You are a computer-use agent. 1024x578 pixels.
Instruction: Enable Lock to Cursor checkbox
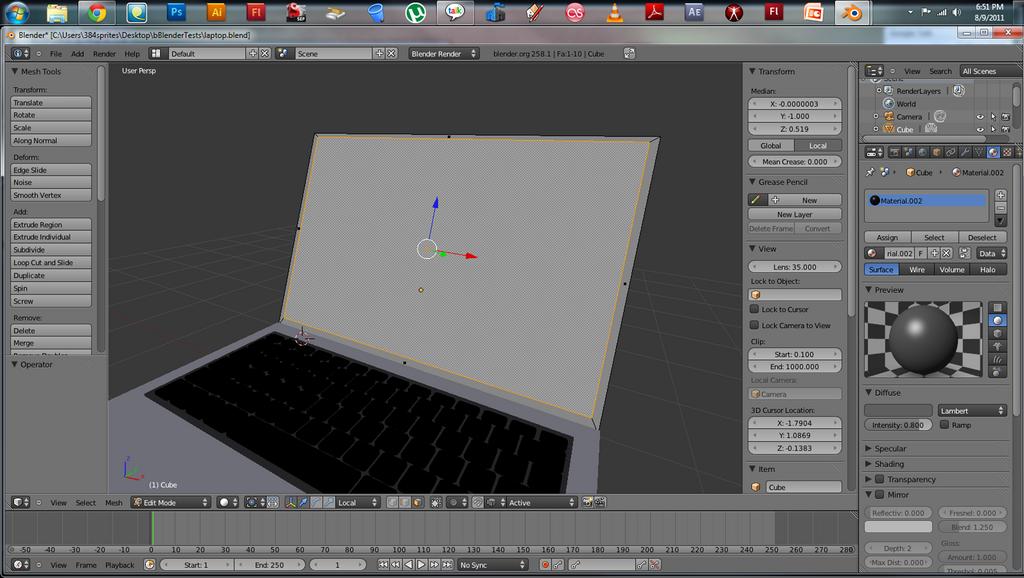click(754, 309)
